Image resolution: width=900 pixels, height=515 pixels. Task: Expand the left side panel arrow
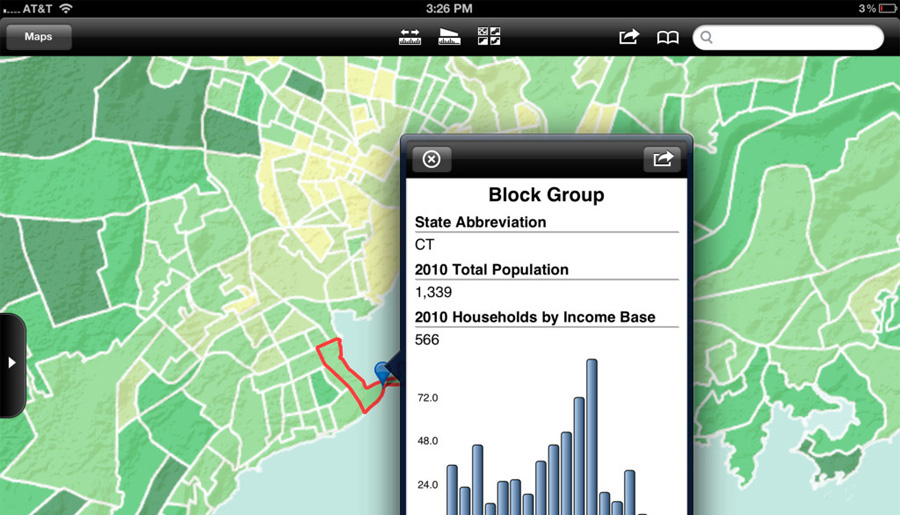[11, 363]
